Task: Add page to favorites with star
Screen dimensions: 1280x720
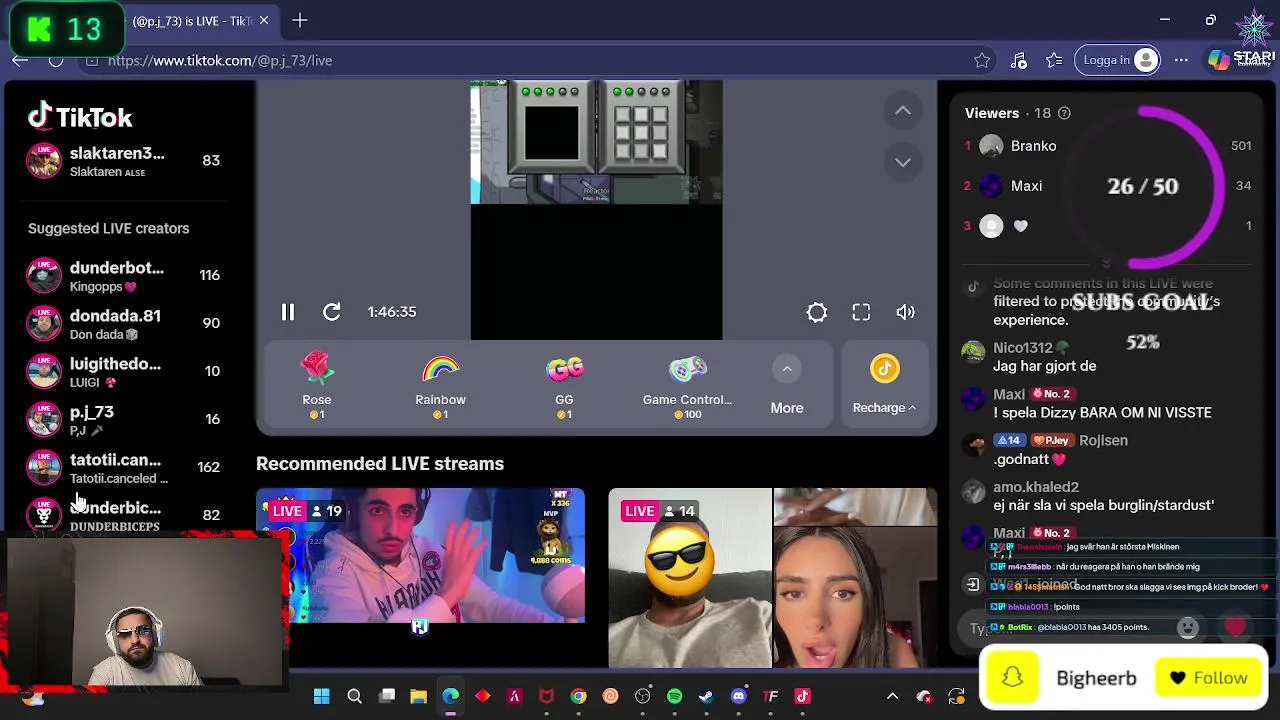Action: coord(982,60)
